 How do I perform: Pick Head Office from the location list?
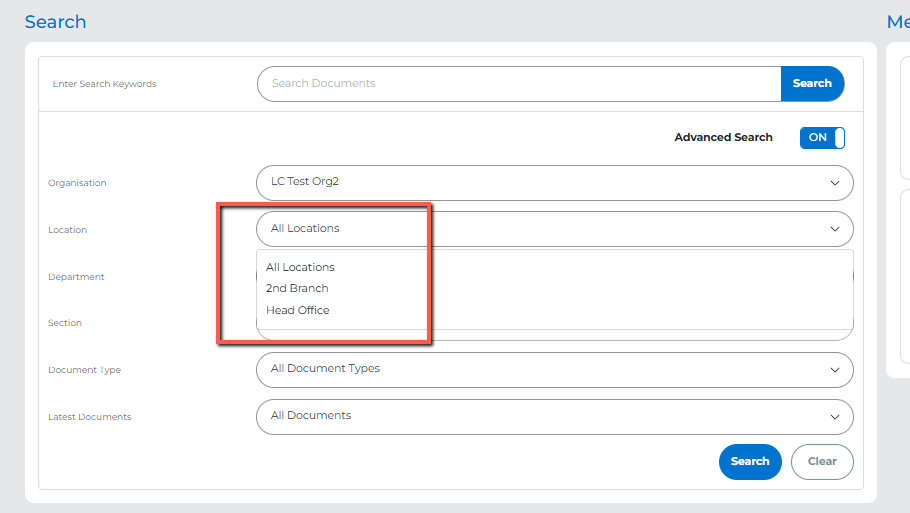click(x=298, y=311)
